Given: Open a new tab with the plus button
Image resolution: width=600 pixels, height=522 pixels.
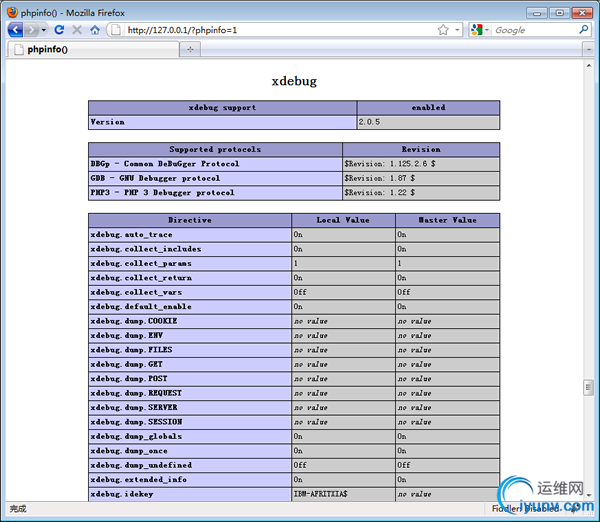Looking at the screenshot, I should [190, 49].
